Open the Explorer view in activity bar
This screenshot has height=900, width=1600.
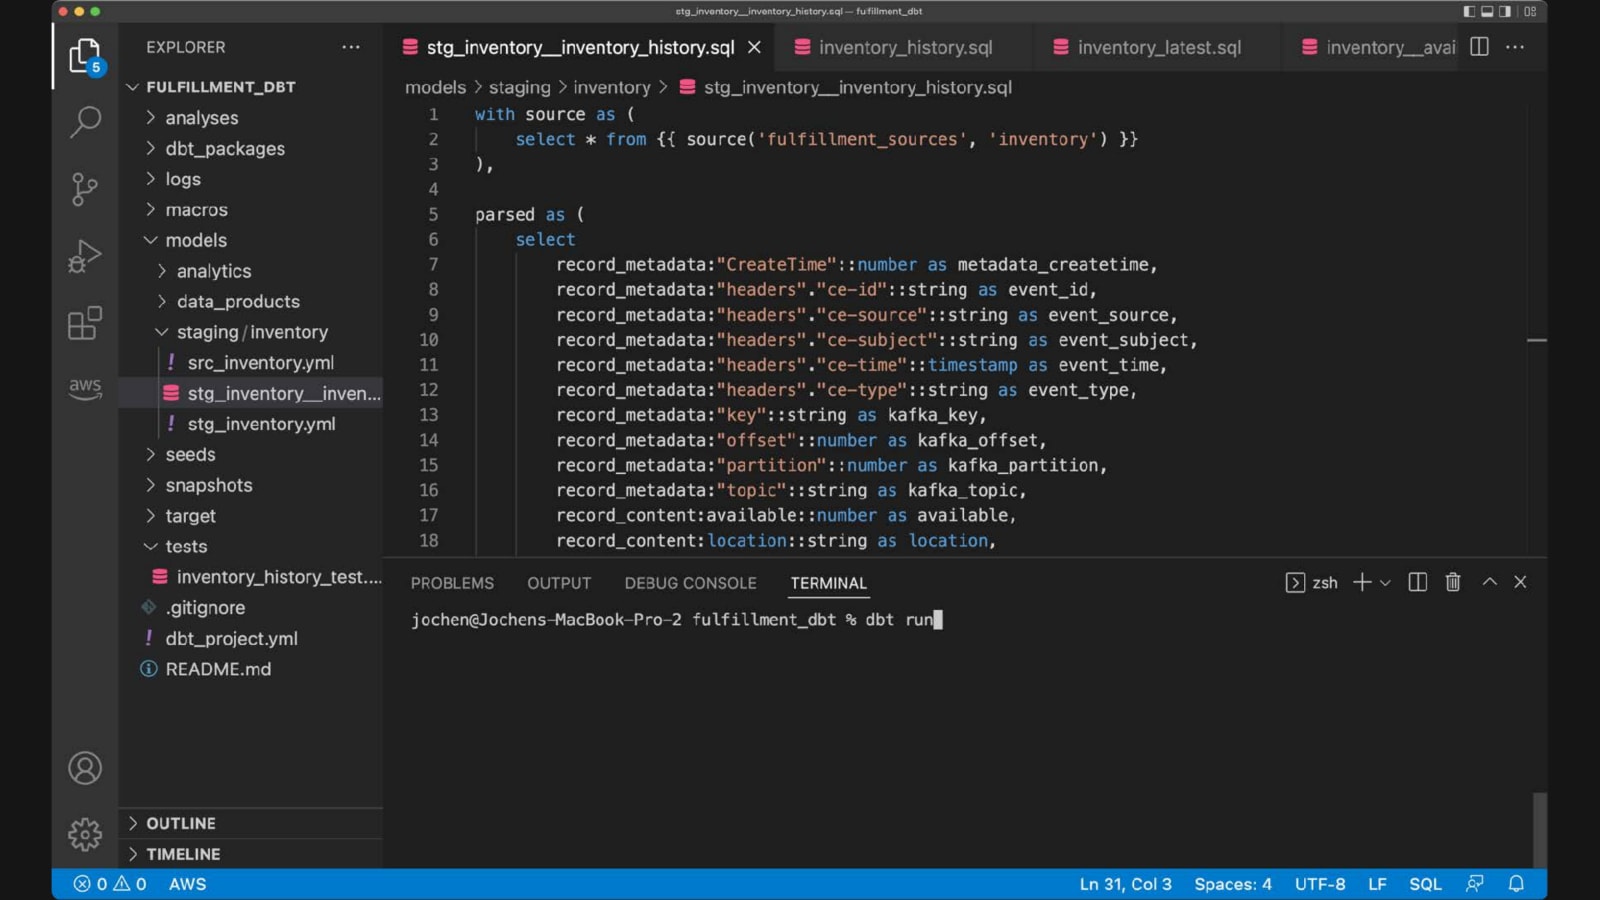tap(85, 56)
